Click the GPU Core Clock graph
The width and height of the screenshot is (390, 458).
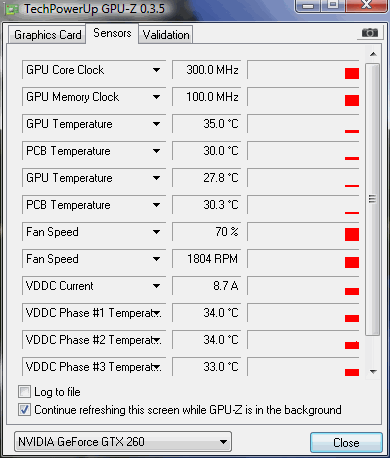[303, 70]
